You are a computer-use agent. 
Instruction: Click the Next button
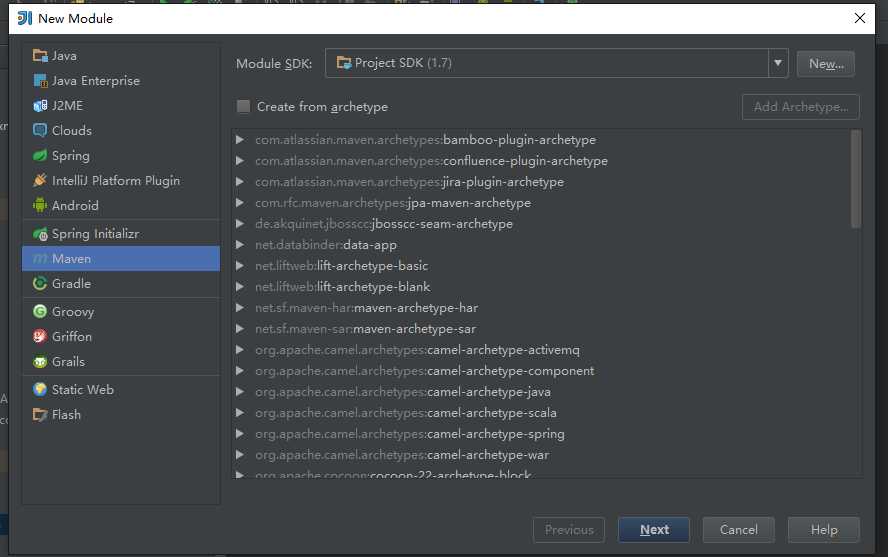[x=654, y=530]
